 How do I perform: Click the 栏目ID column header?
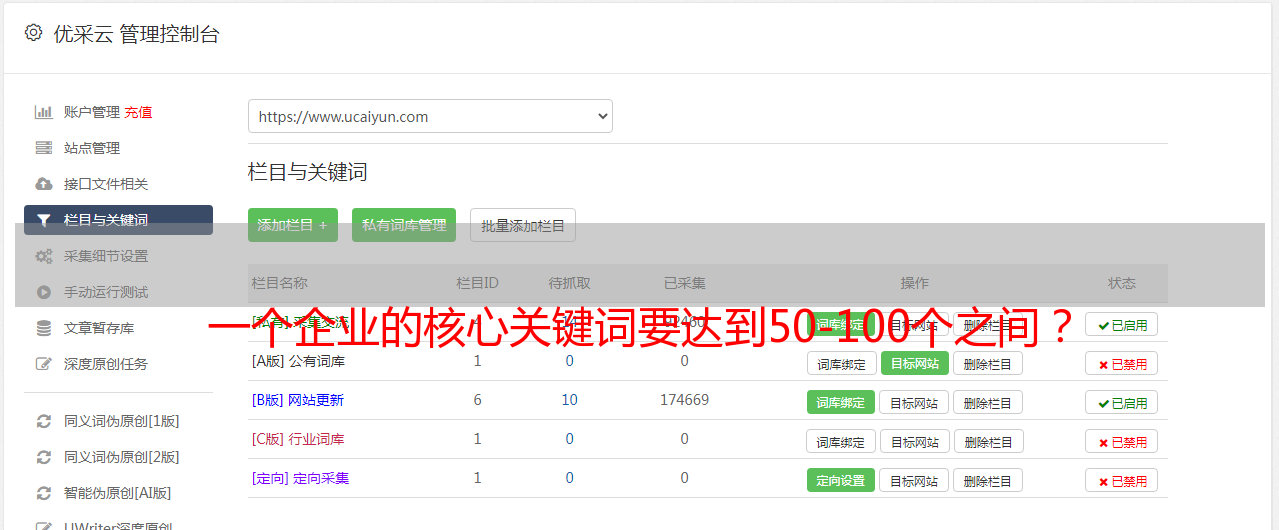pos(478,283)
